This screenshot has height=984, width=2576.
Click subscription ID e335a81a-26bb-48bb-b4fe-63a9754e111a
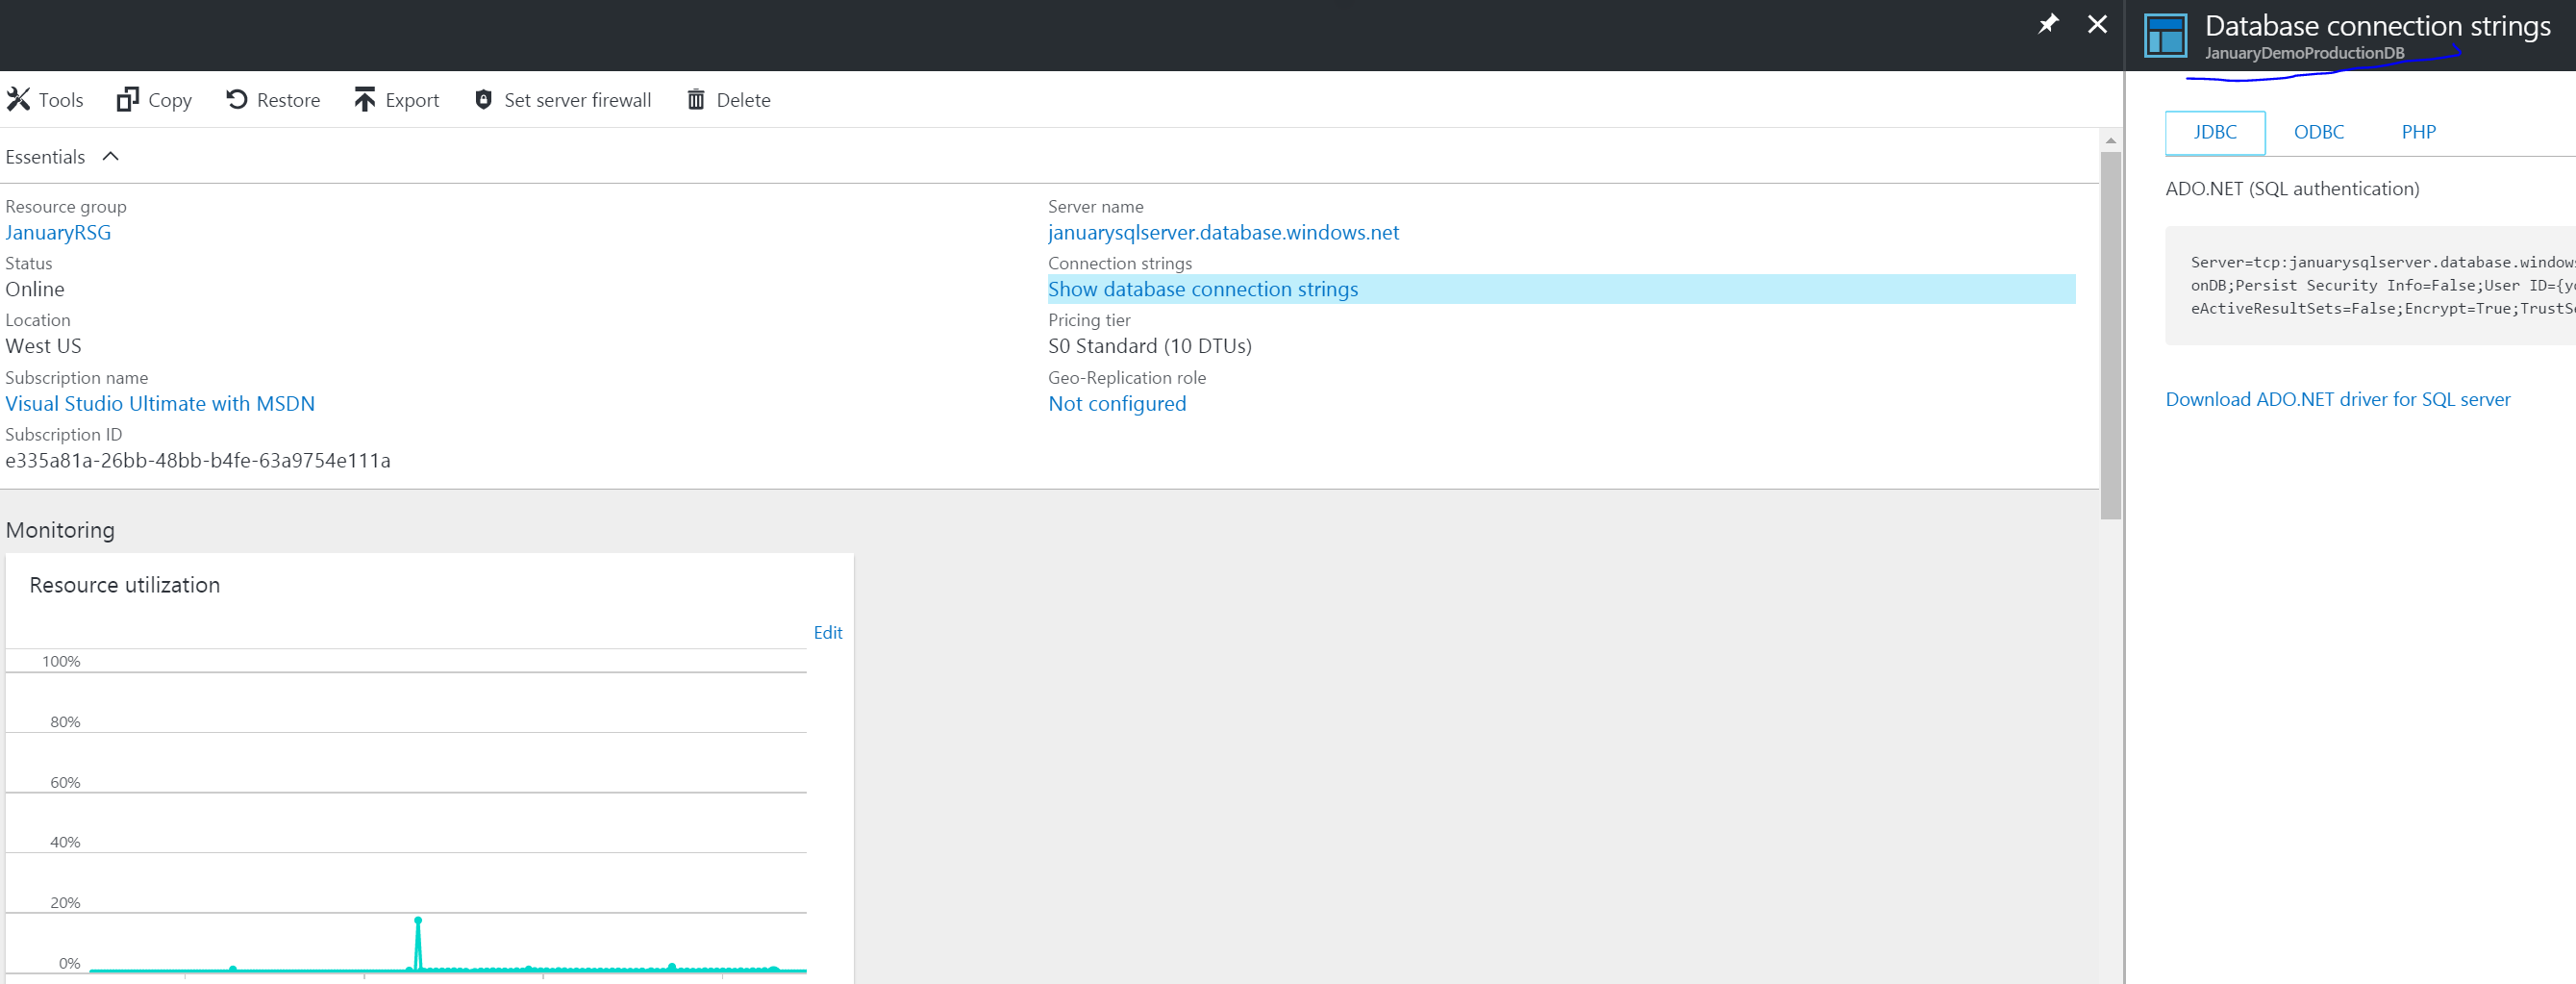[x=198, y=460]
